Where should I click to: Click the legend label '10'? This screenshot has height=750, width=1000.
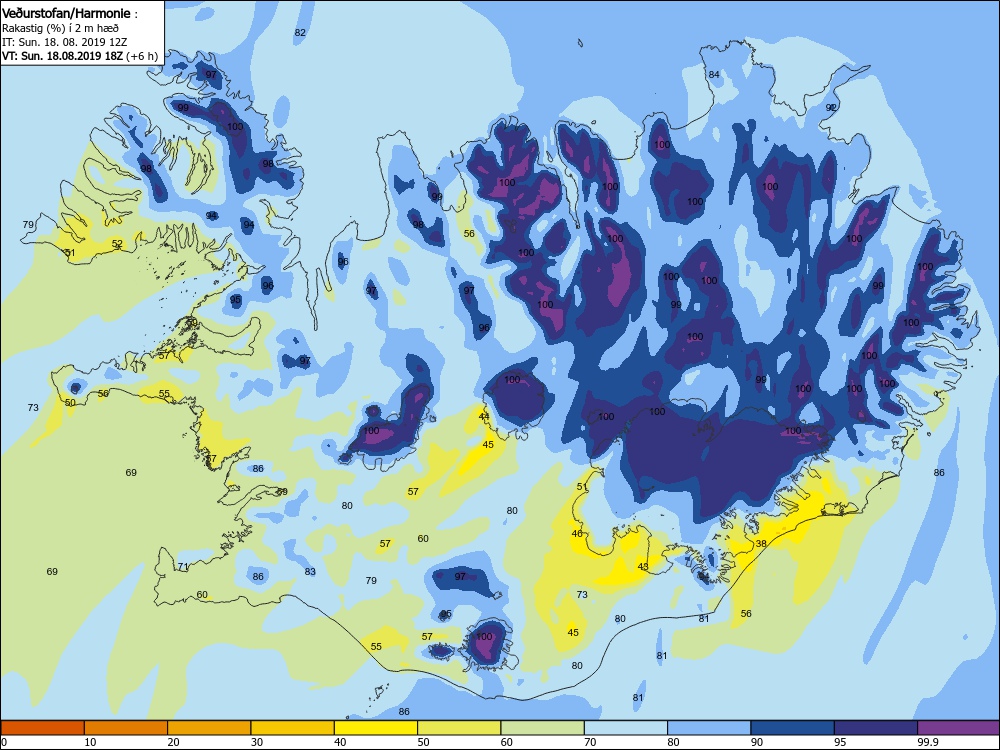(91, 742)
